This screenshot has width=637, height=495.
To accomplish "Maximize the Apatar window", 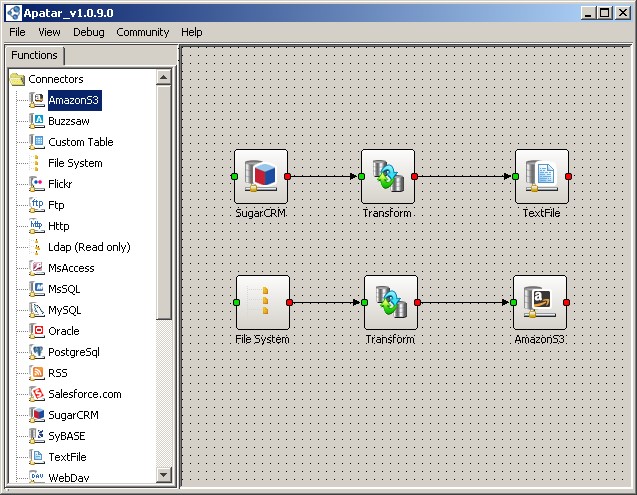I will click(x=604, y=13).
